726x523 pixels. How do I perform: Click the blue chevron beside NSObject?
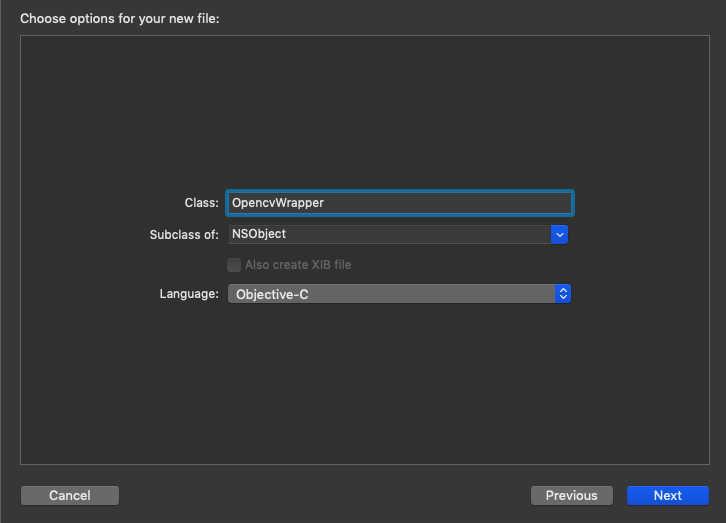click(559, 235)
